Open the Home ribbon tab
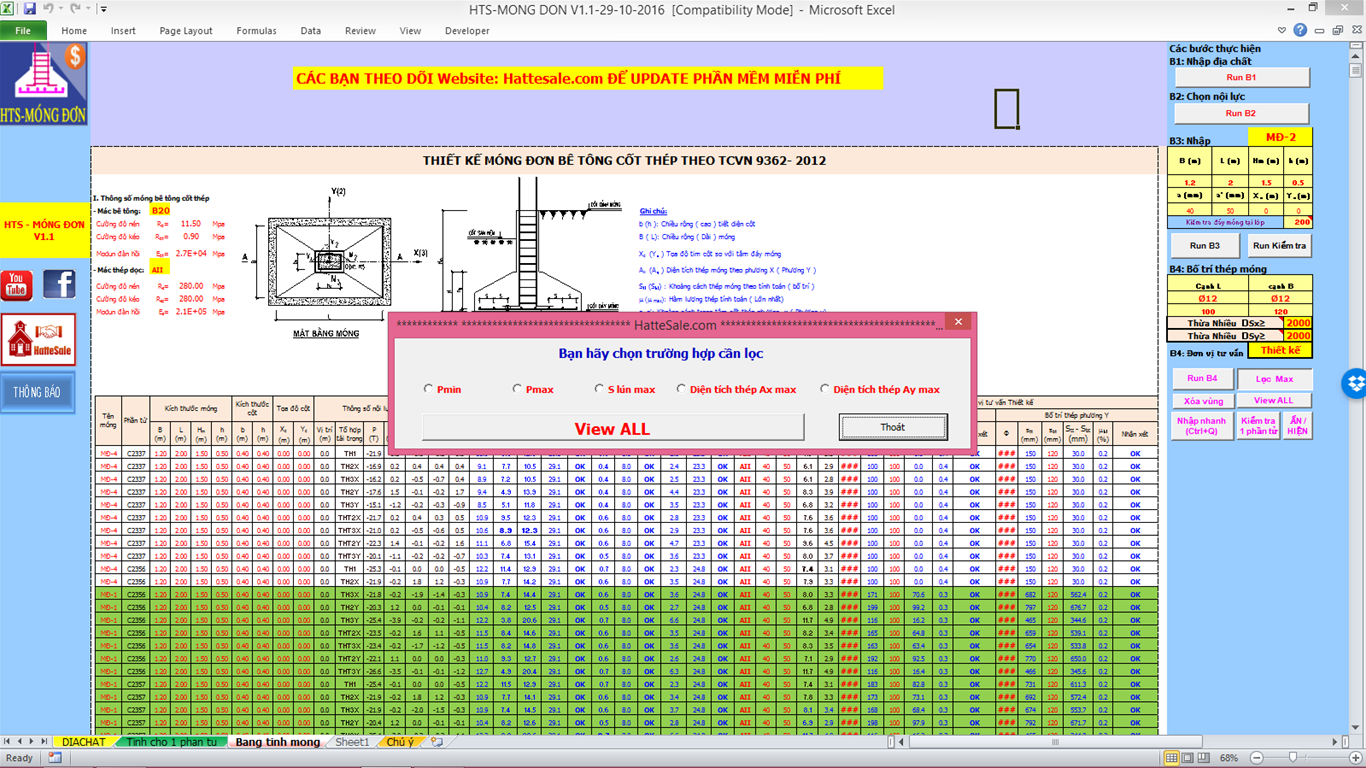The height and width of the screenshot is (768, 1366). point(74,31)
